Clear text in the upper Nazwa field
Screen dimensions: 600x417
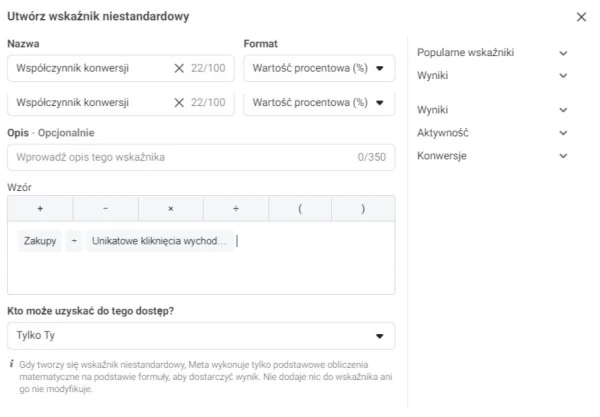[179, 68]
